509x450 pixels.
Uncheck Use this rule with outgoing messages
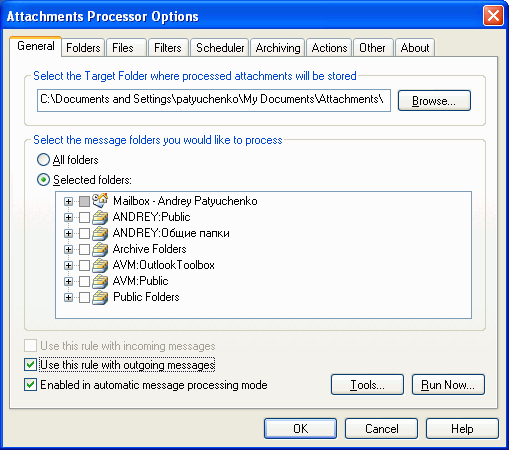pyautogui.click(x=30, y=365)
